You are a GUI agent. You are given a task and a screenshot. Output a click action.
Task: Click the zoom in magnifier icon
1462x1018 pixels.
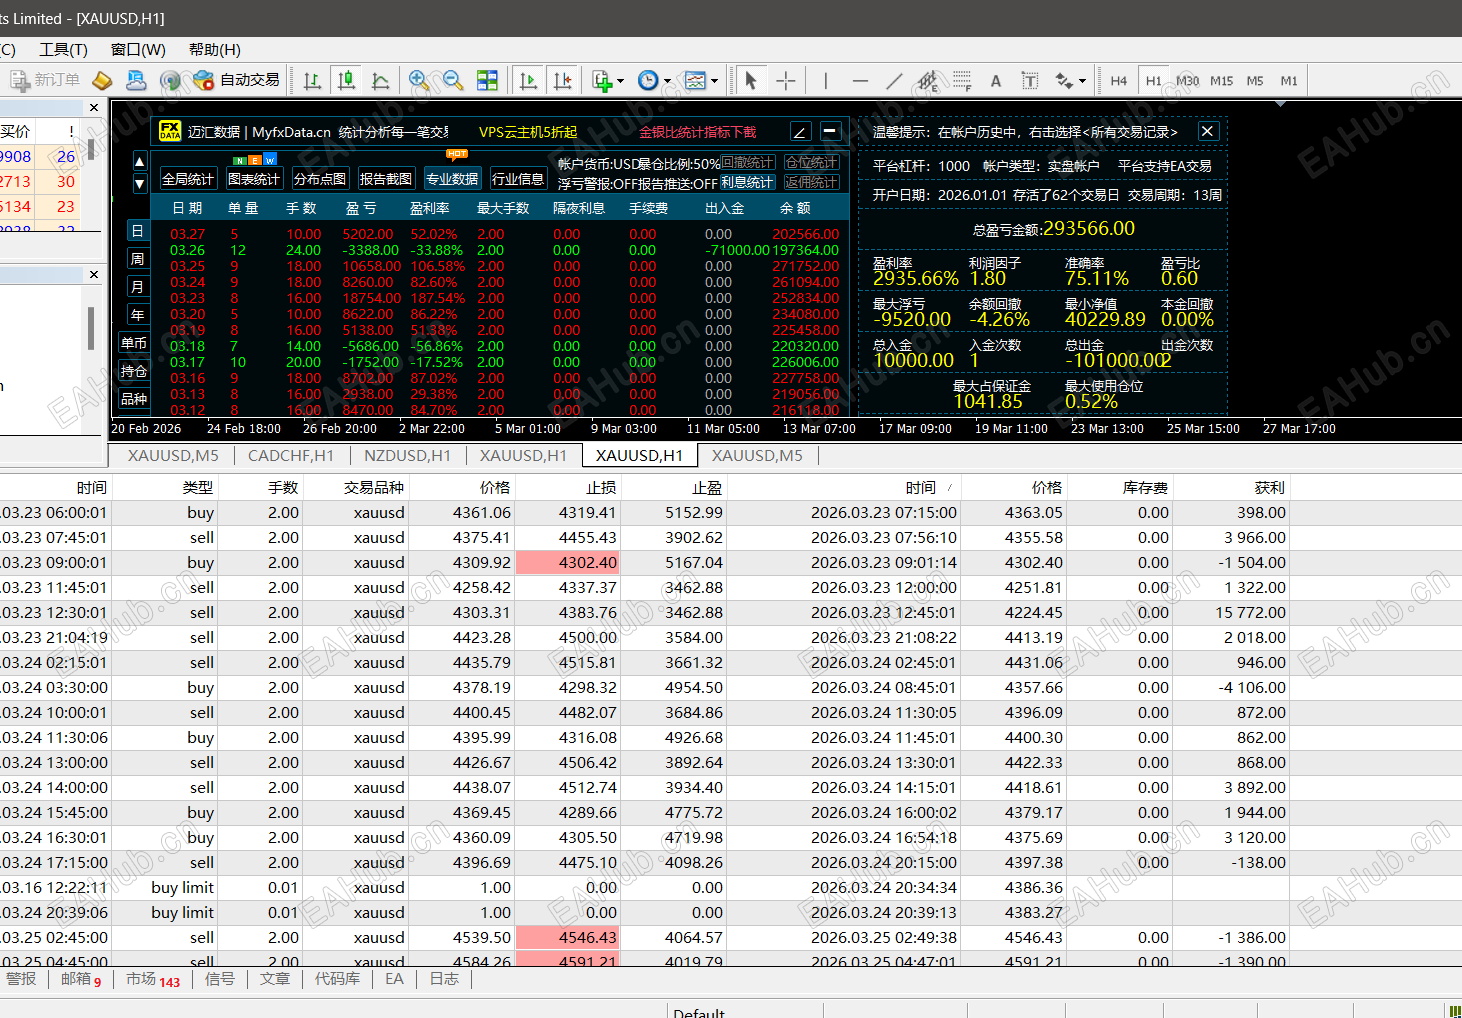tap(419, 81)
